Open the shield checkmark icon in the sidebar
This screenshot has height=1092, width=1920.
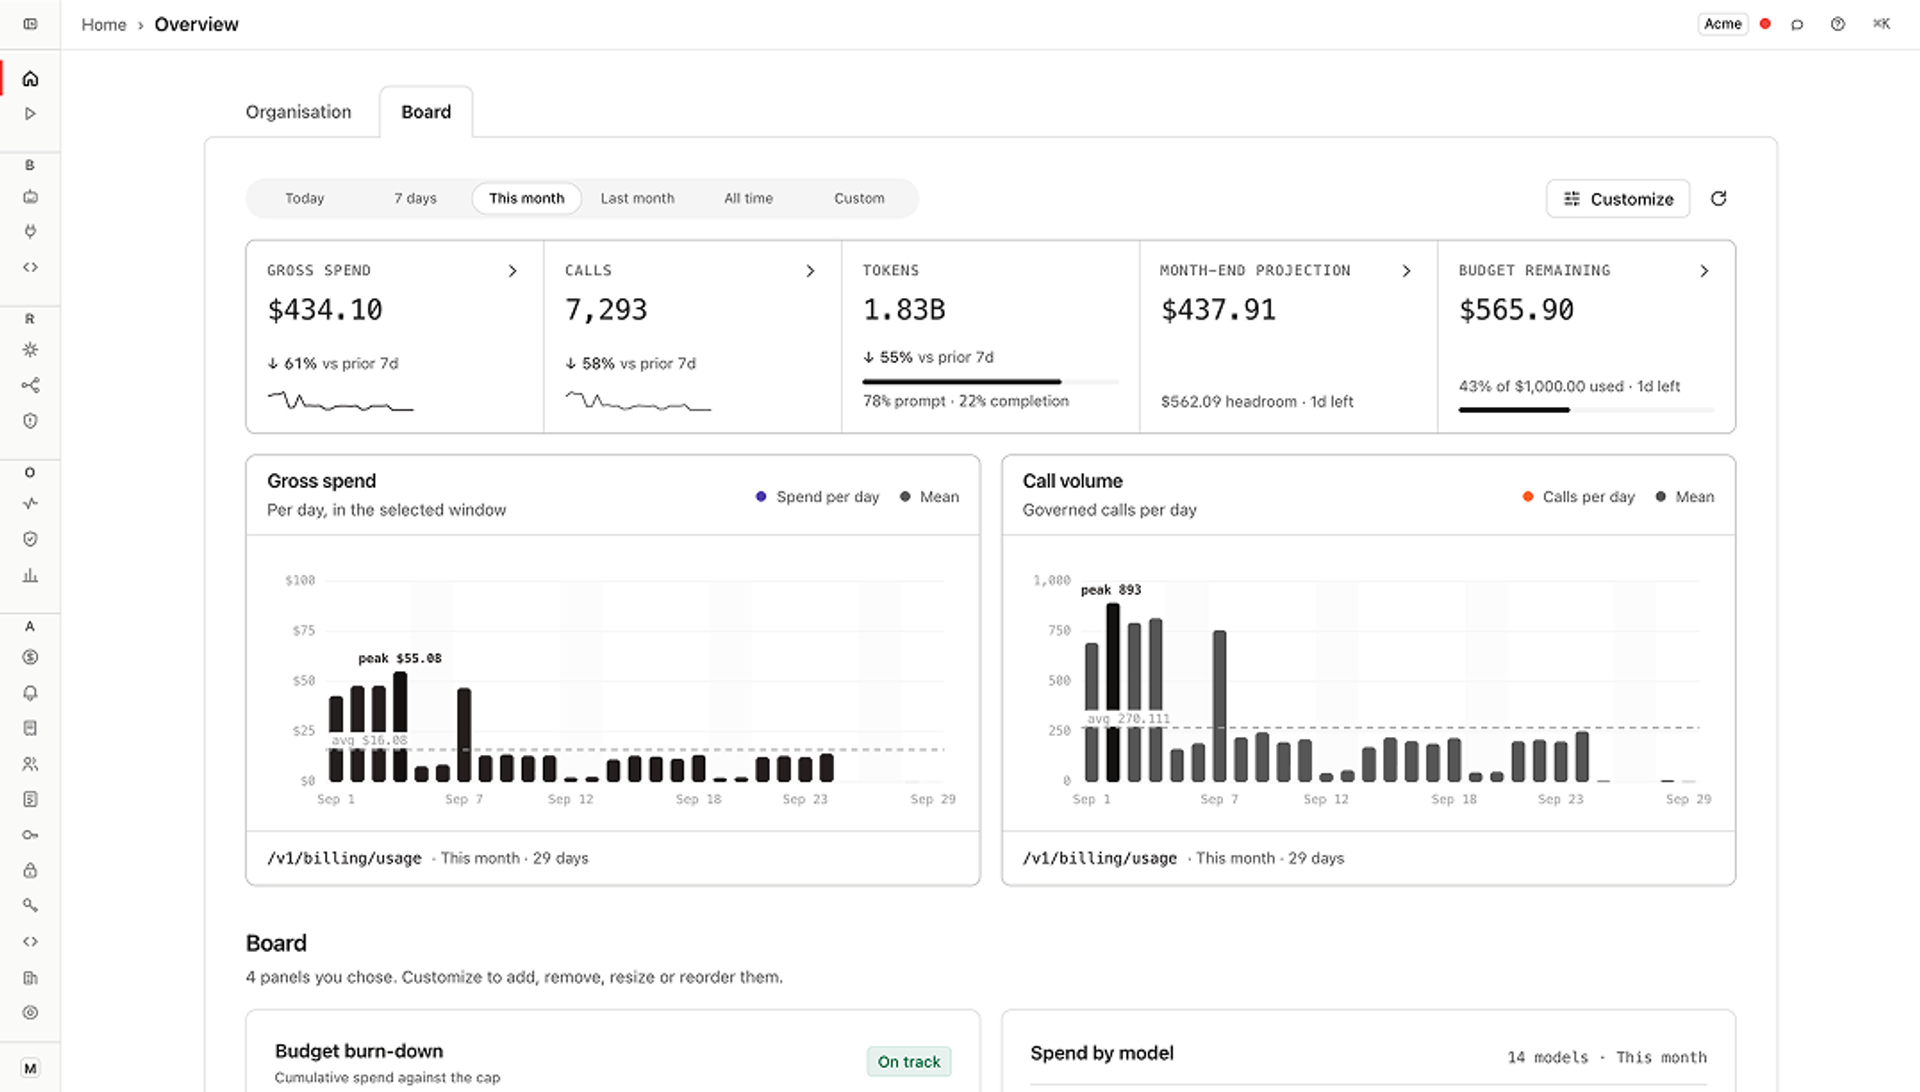click(30, 539)
